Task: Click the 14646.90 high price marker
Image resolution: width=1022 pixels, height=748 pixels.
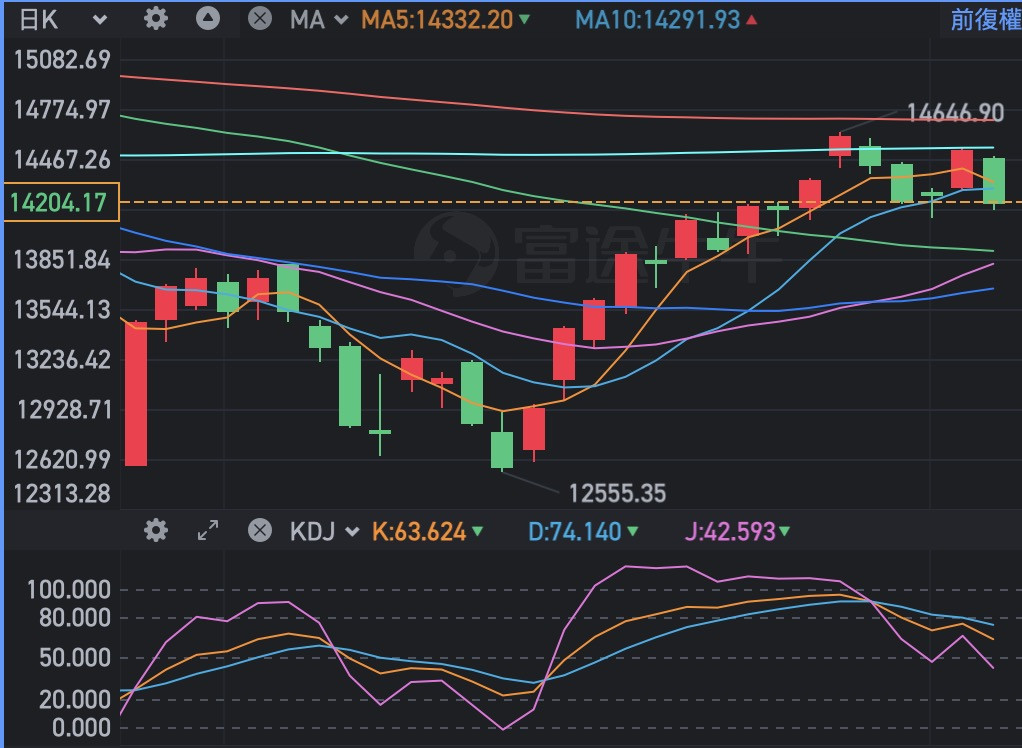Action: [x=954, y=112]
